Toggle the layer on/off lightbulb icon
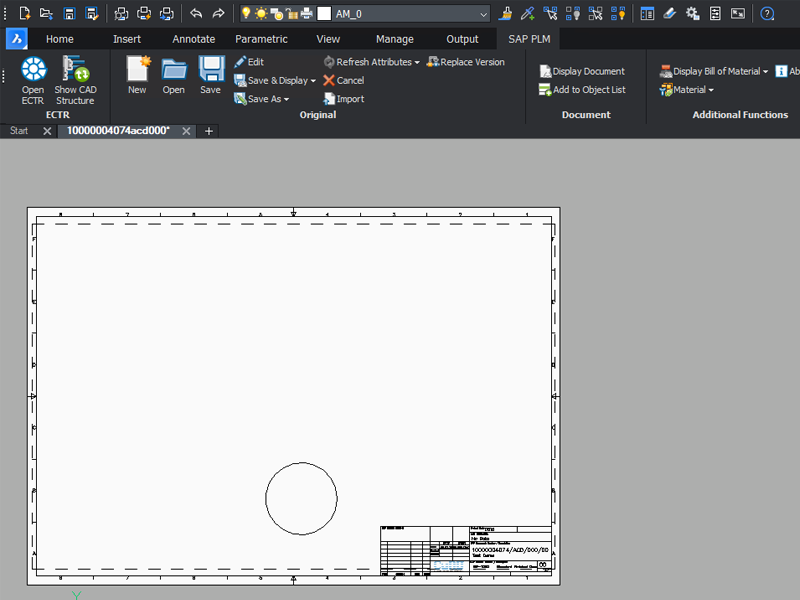 pos(246,14)
